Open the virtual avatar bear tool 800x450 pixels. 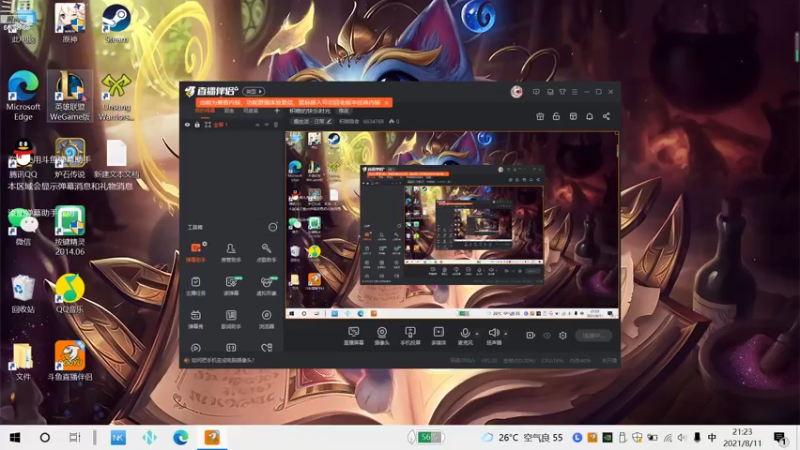(266, 286)
